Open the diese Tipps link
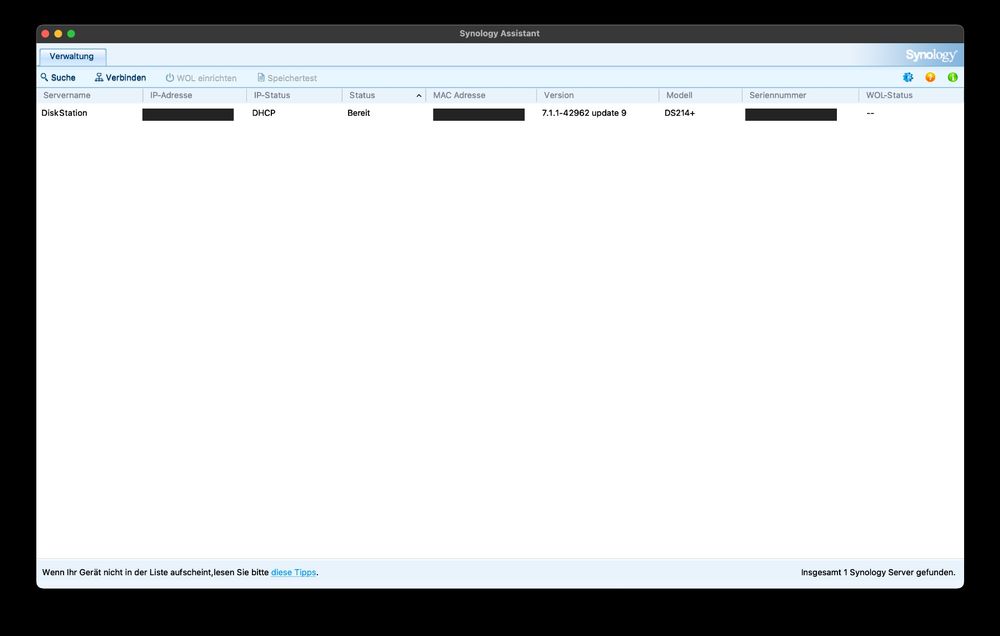The height and width of the screenshot is (636, 1000). (x=294, y=572)
